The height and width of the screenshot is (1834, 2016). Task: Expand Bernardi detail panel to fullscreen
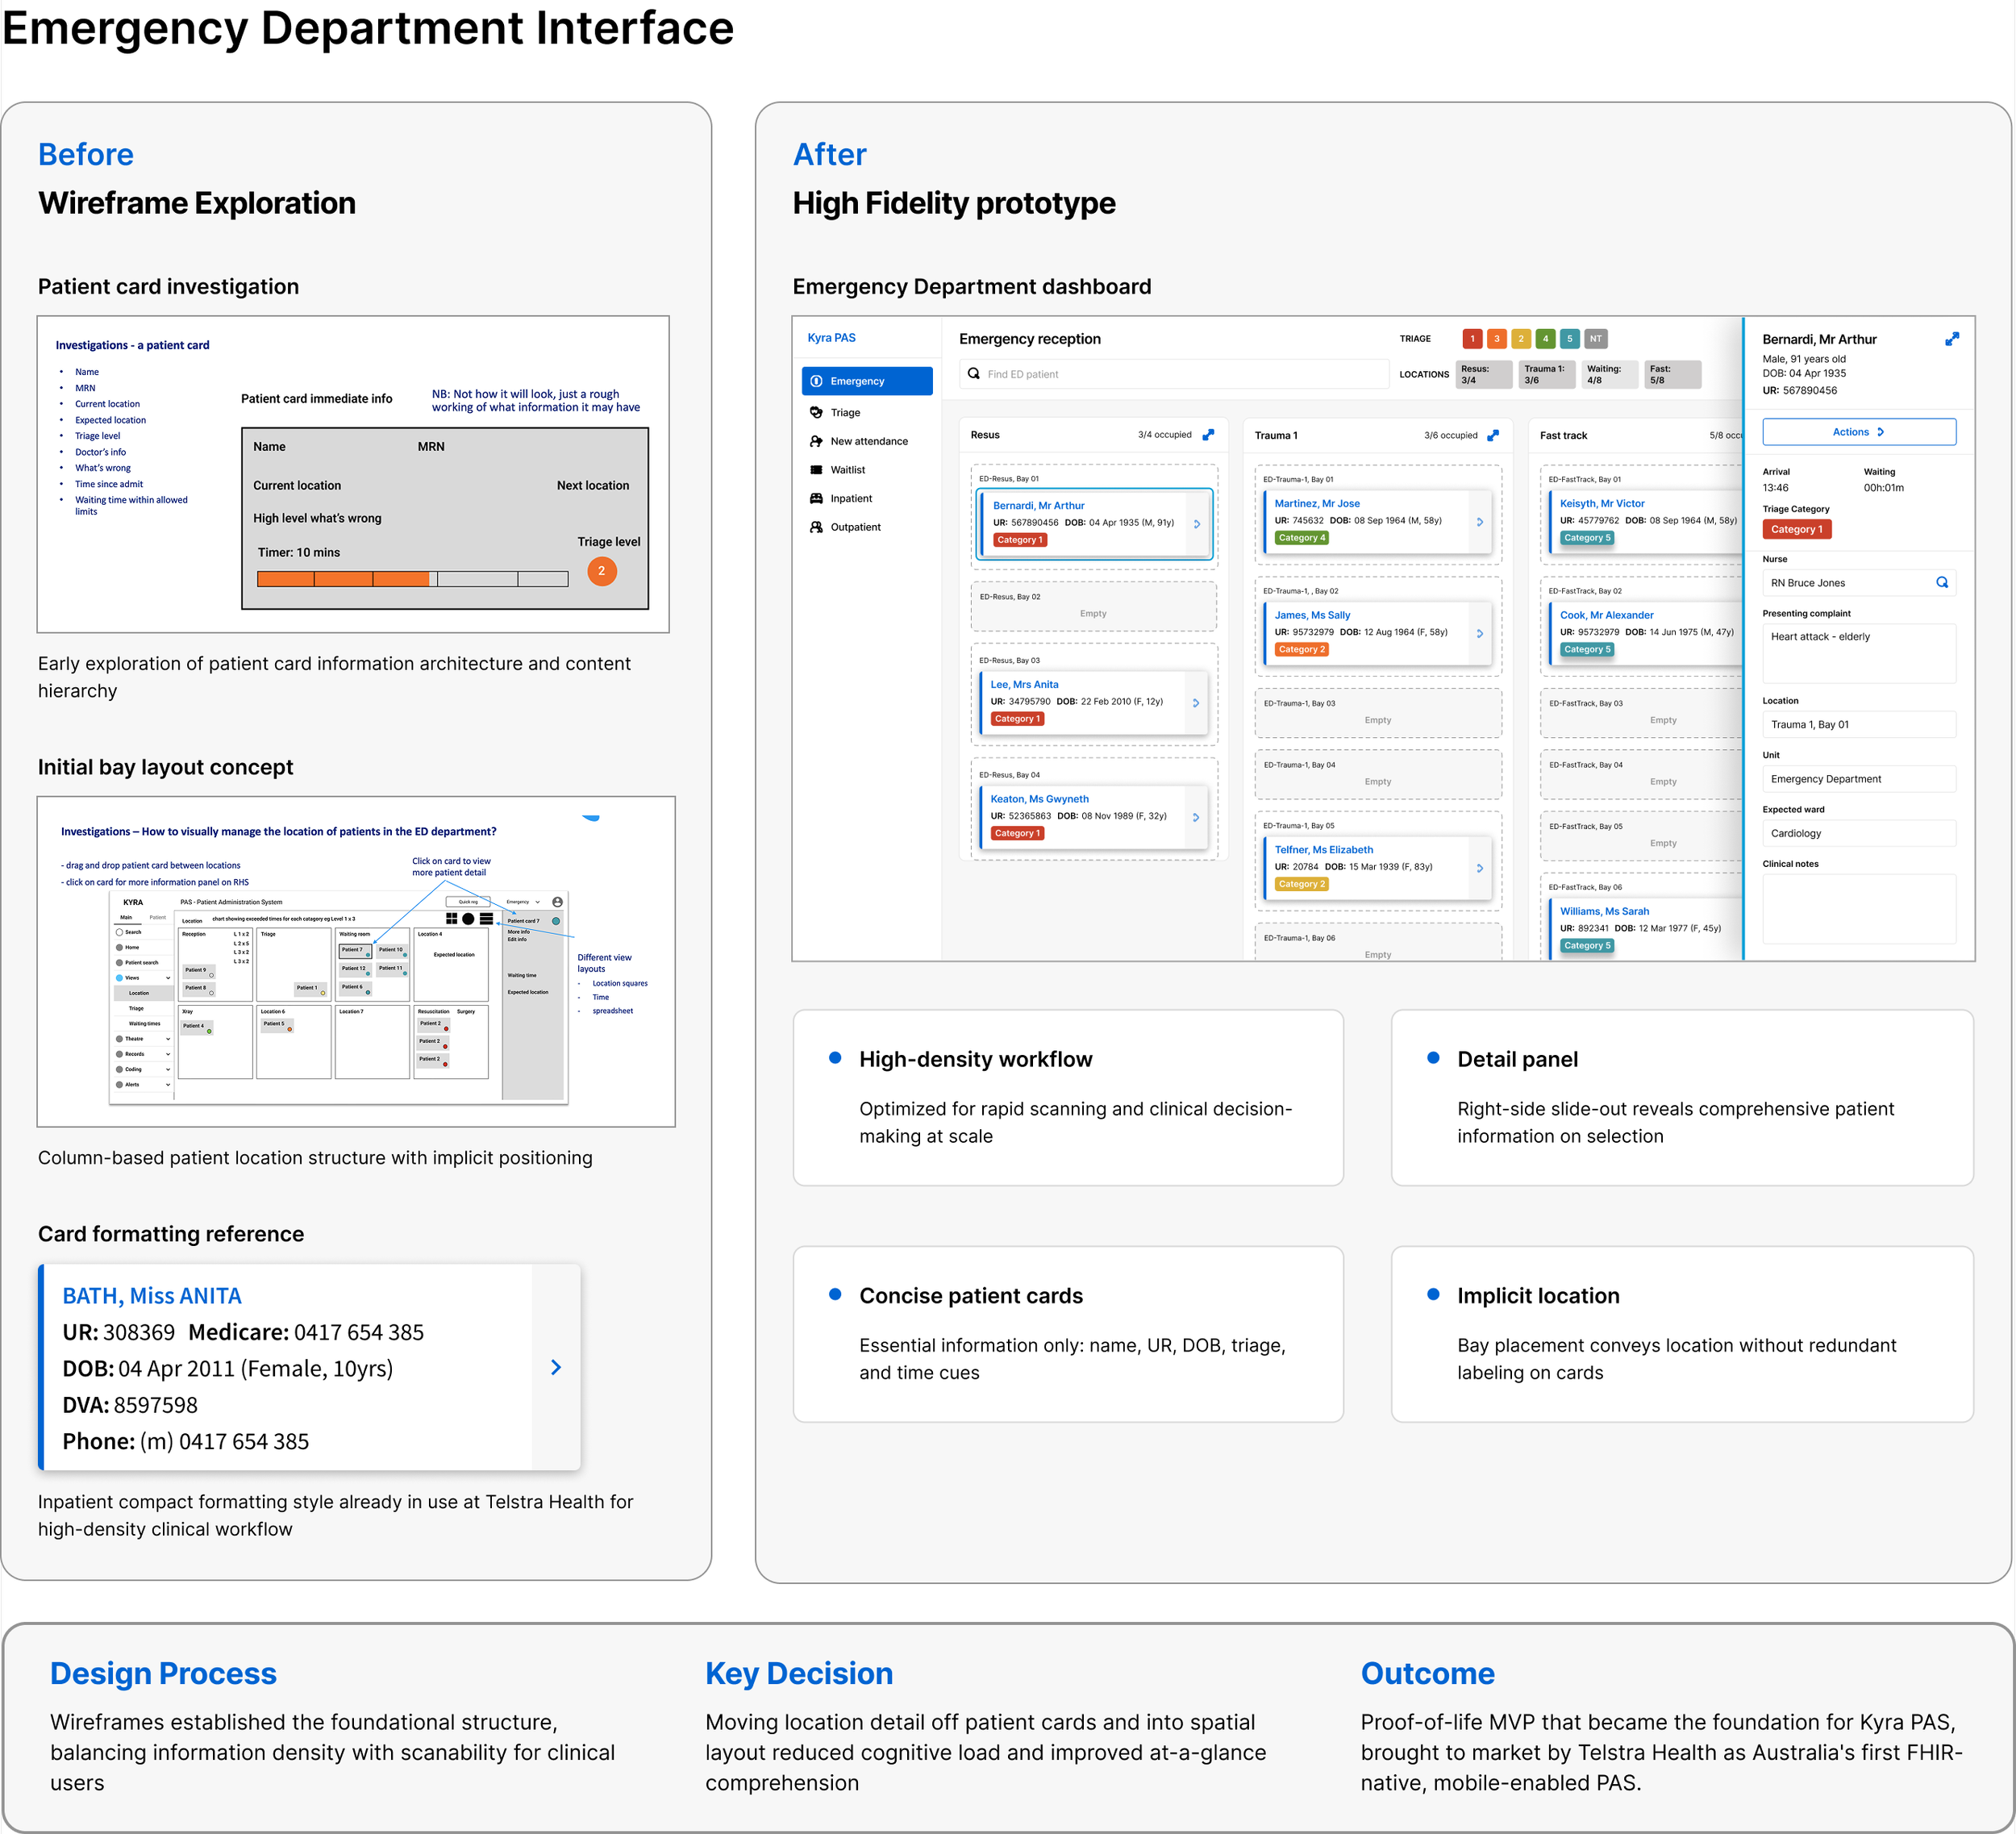[1951, 340]
